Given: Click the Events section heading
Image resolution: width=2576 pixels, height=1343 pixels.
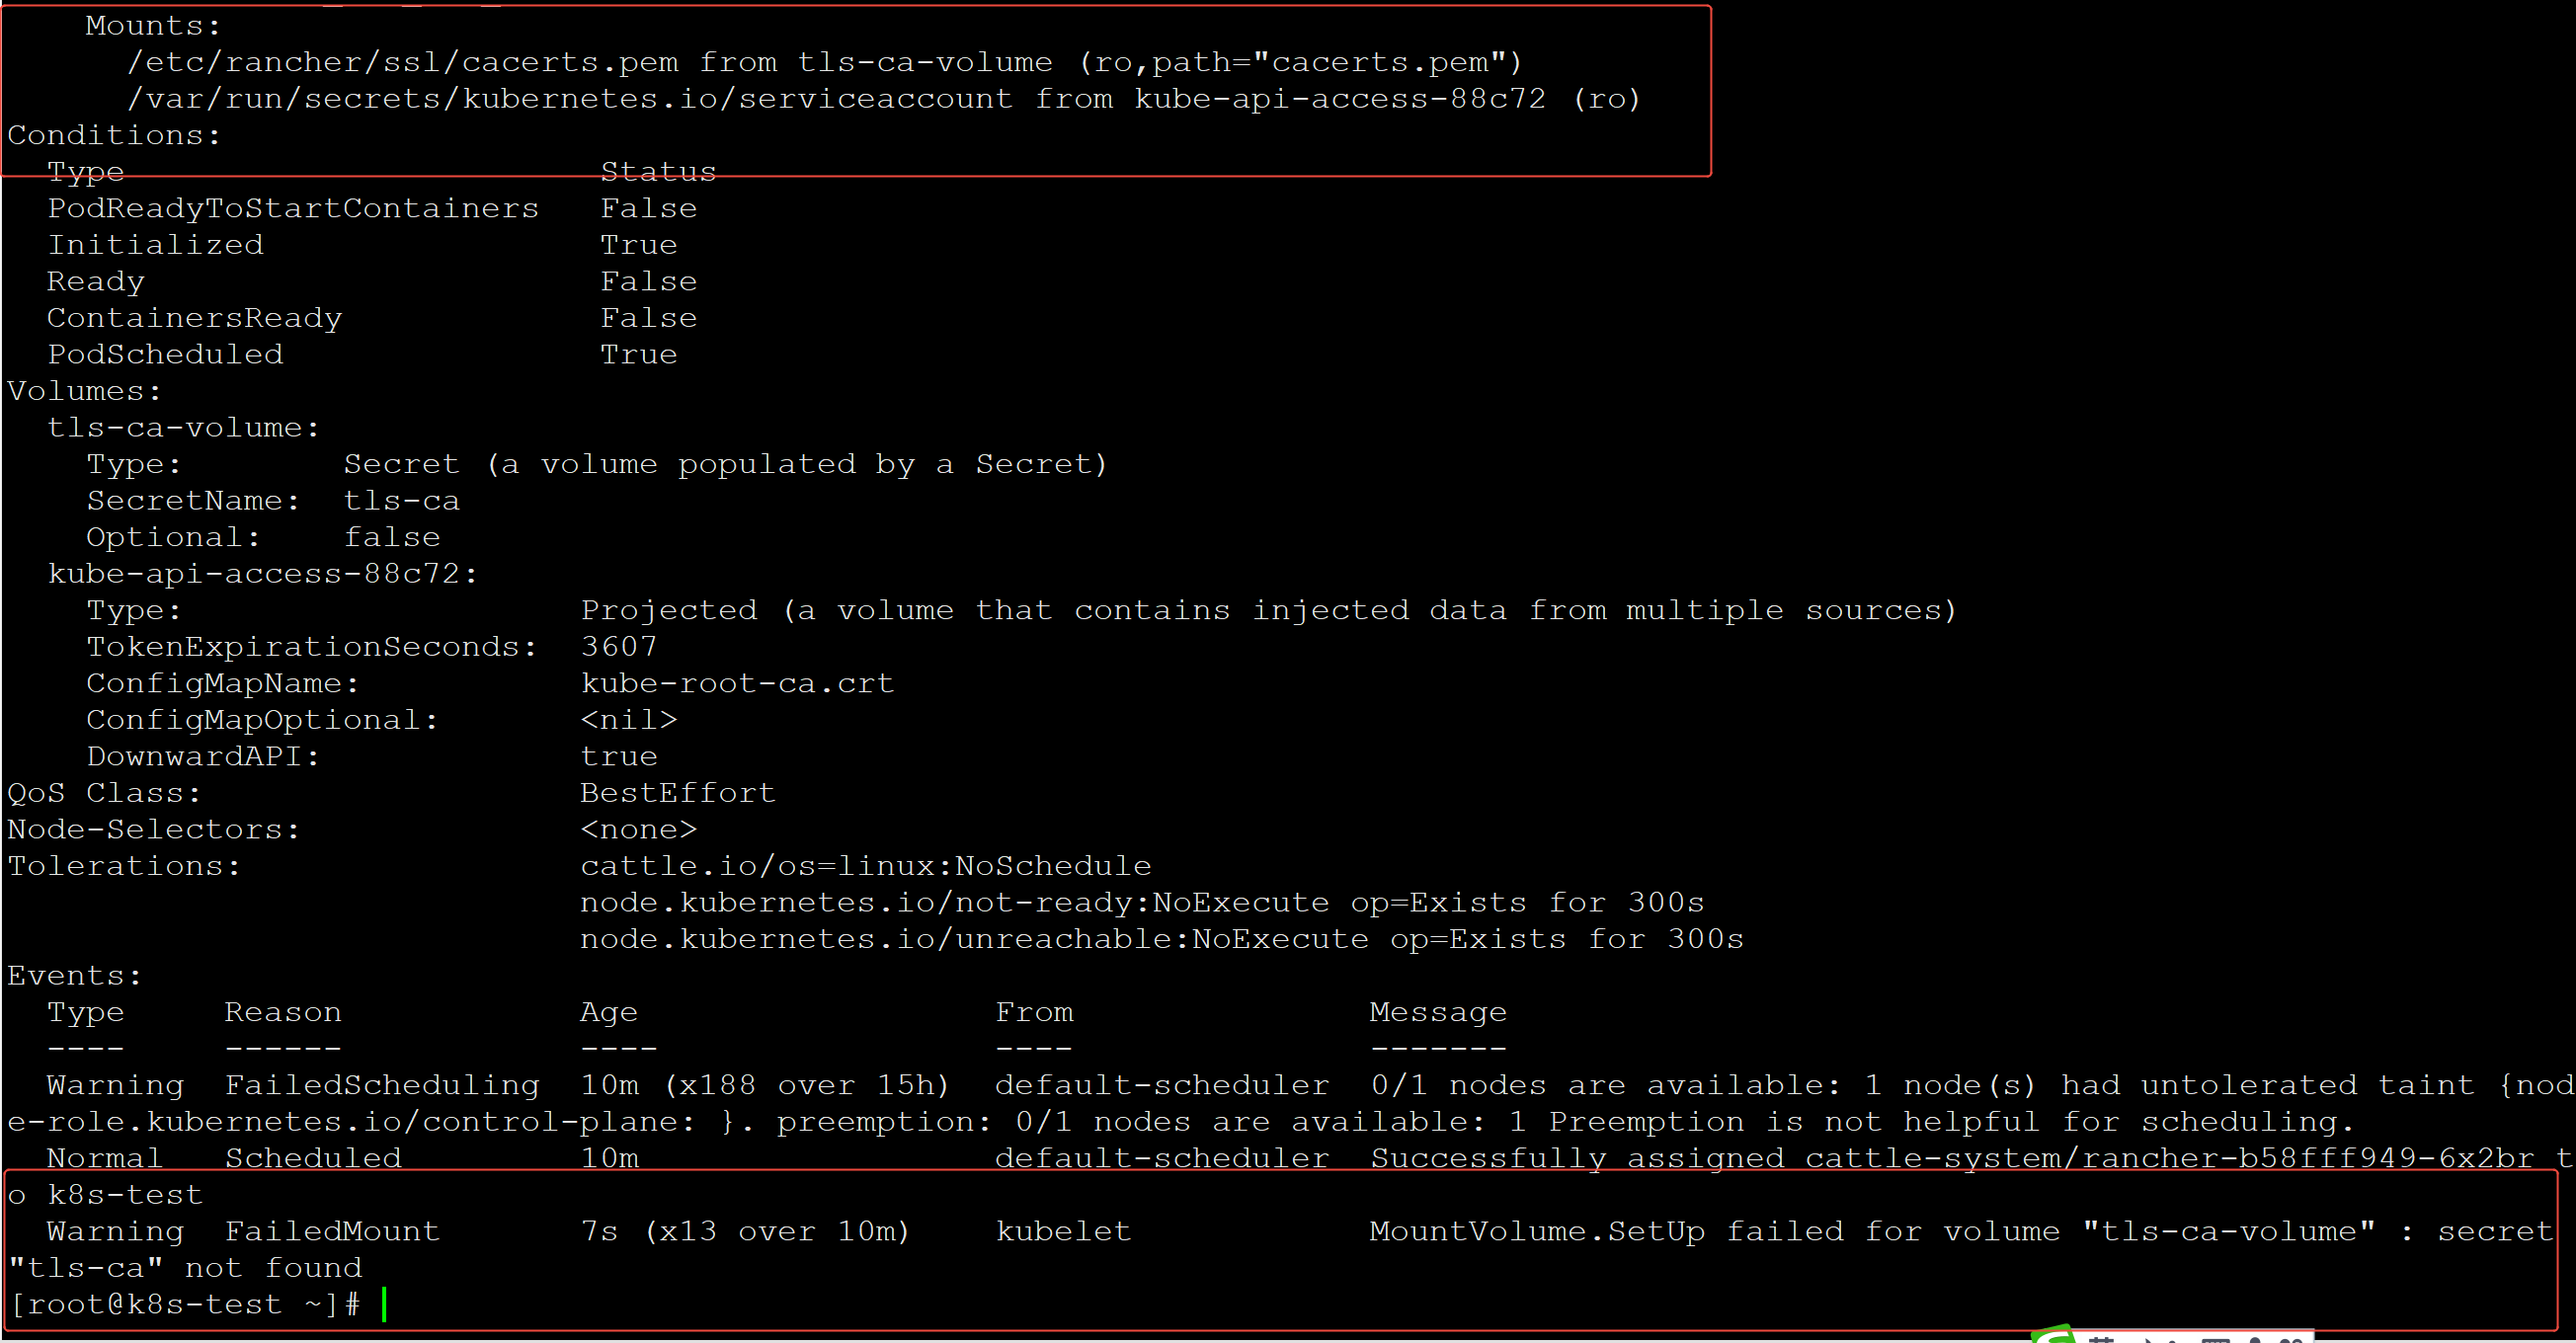Looking at the screenshot, I should click(74, 976).
